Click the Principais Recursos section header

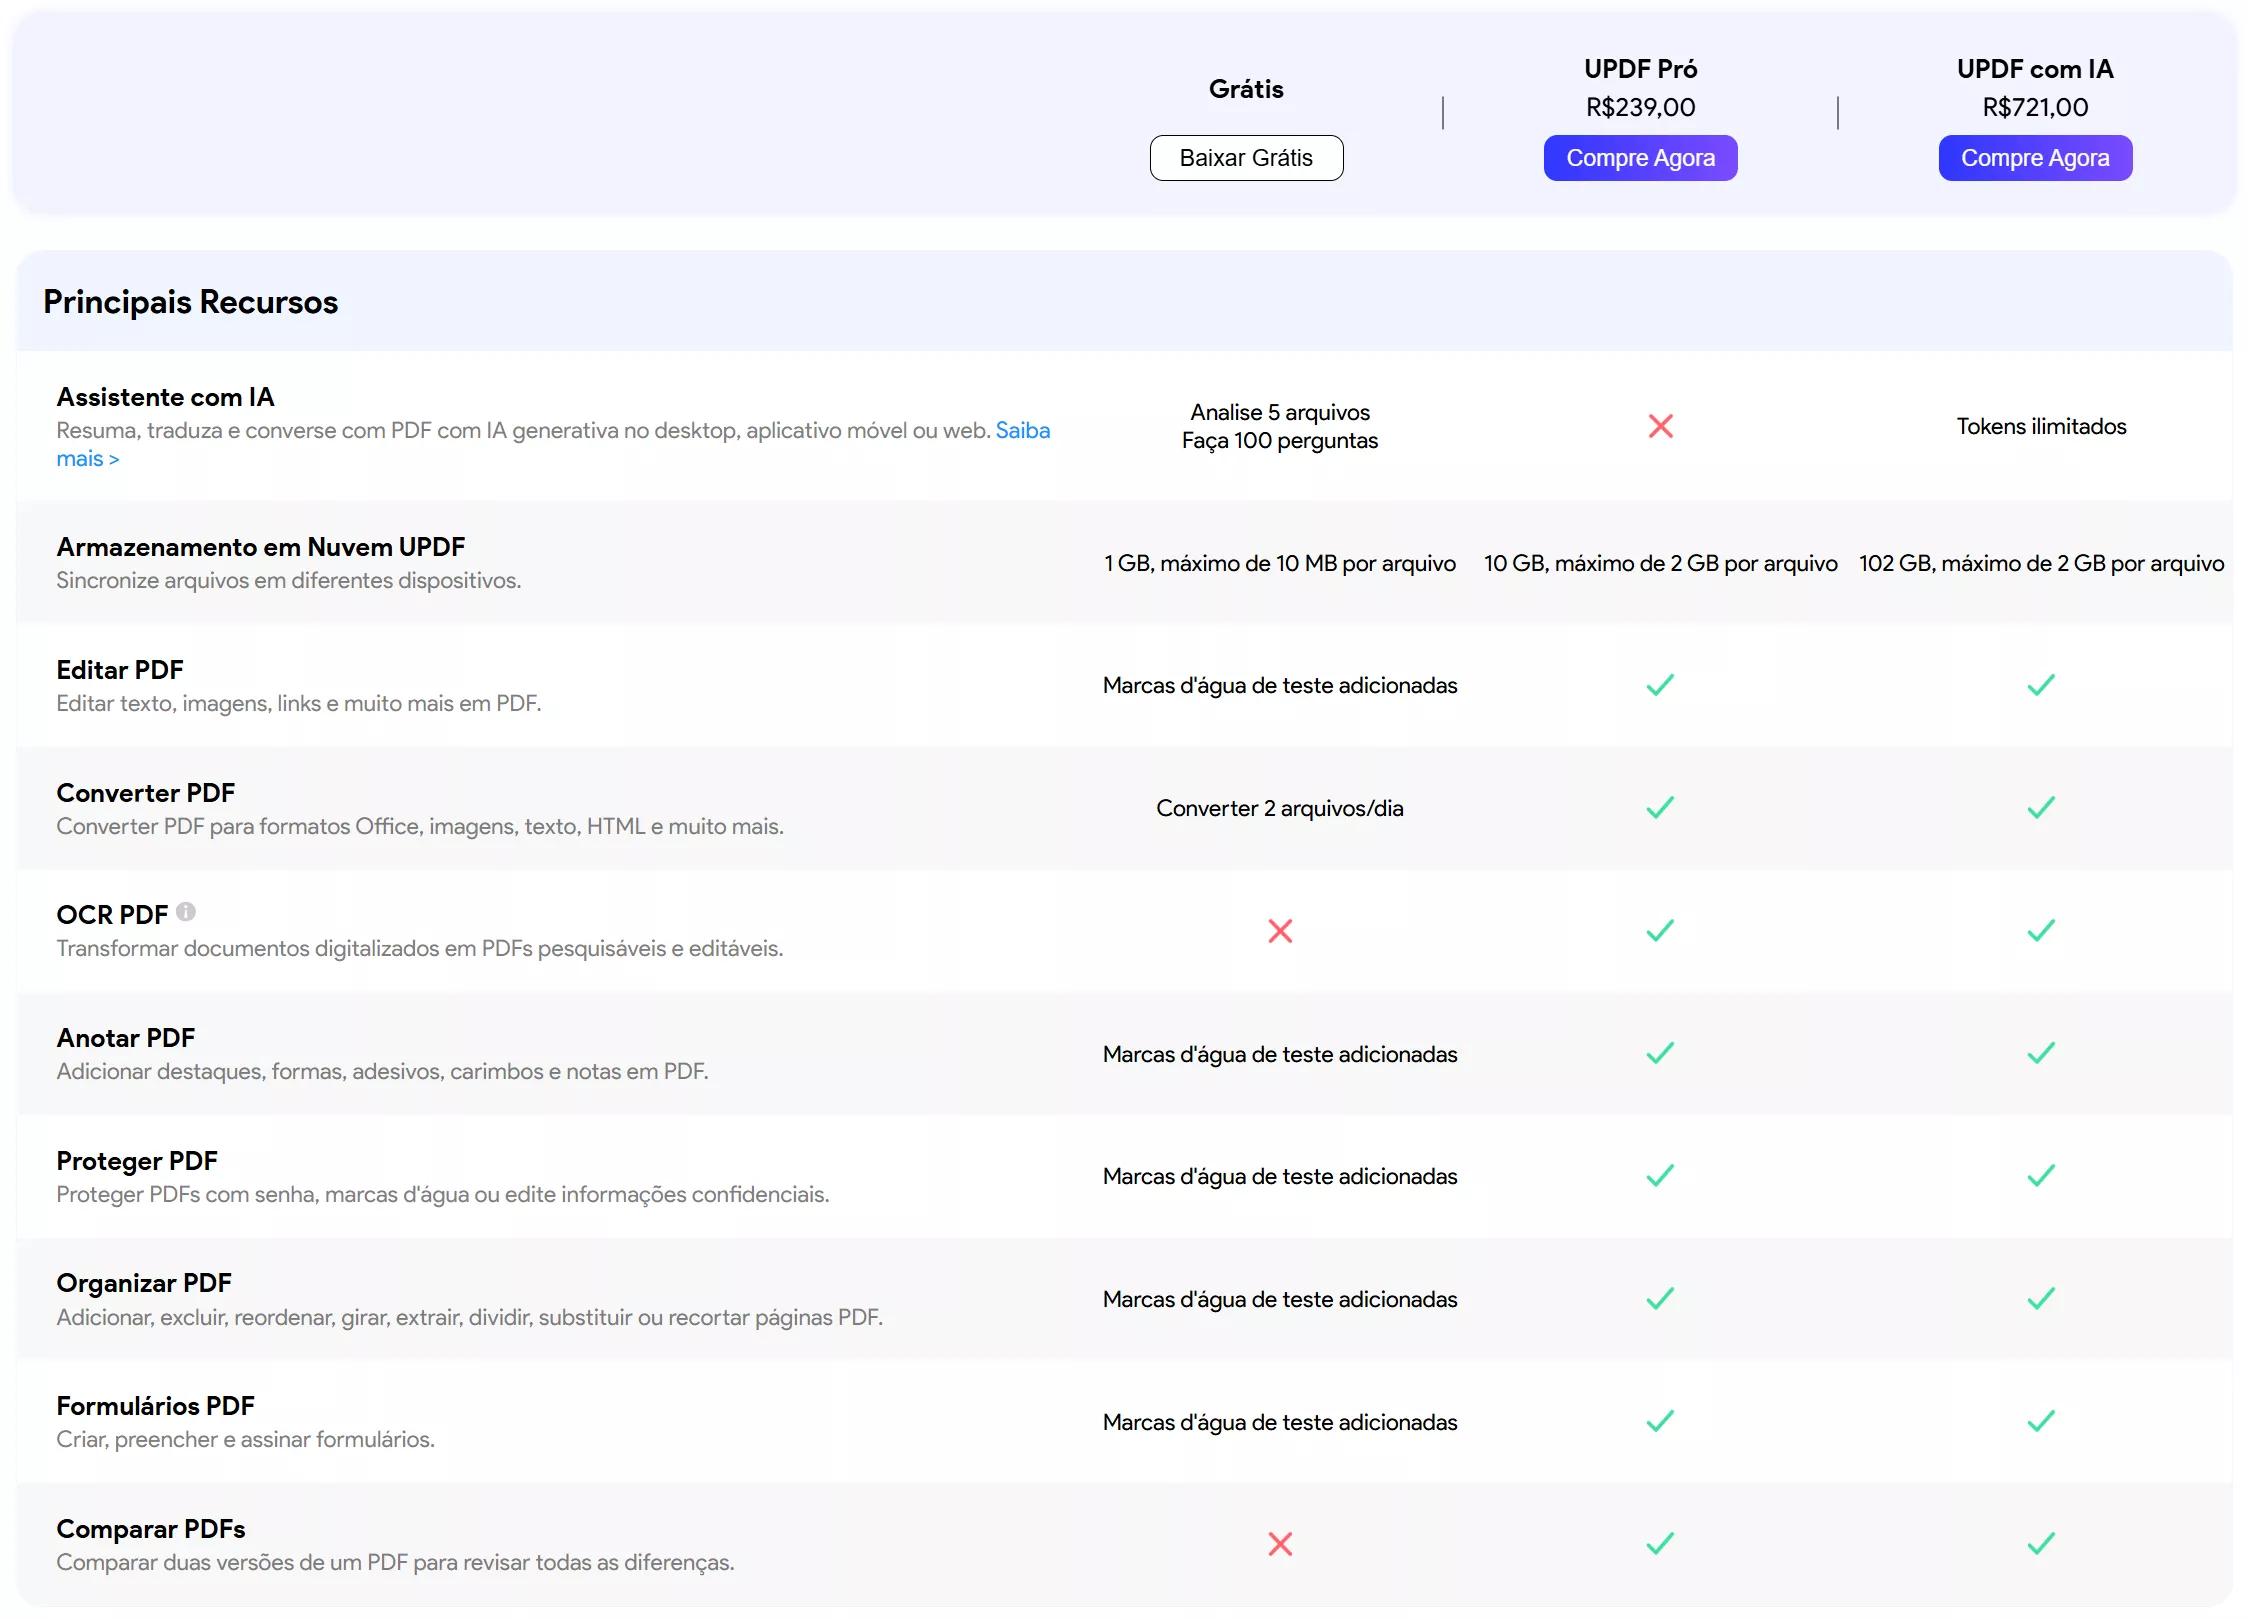click(190, 302)
